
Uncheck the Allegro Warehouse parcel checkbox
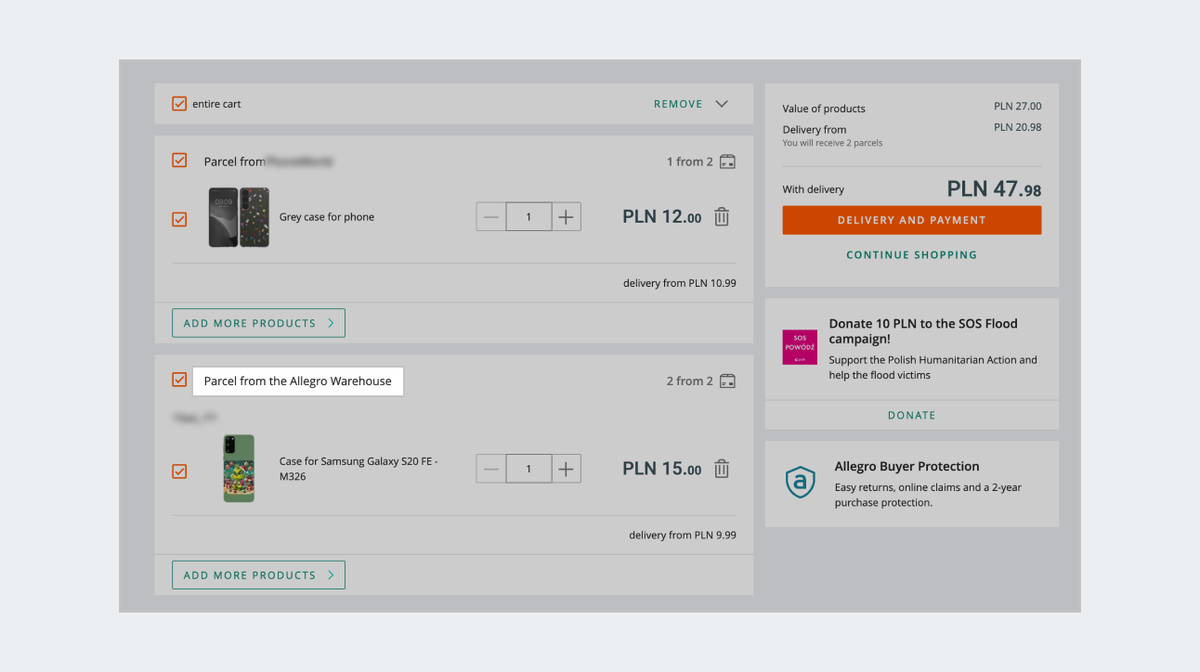click(179, 380)
